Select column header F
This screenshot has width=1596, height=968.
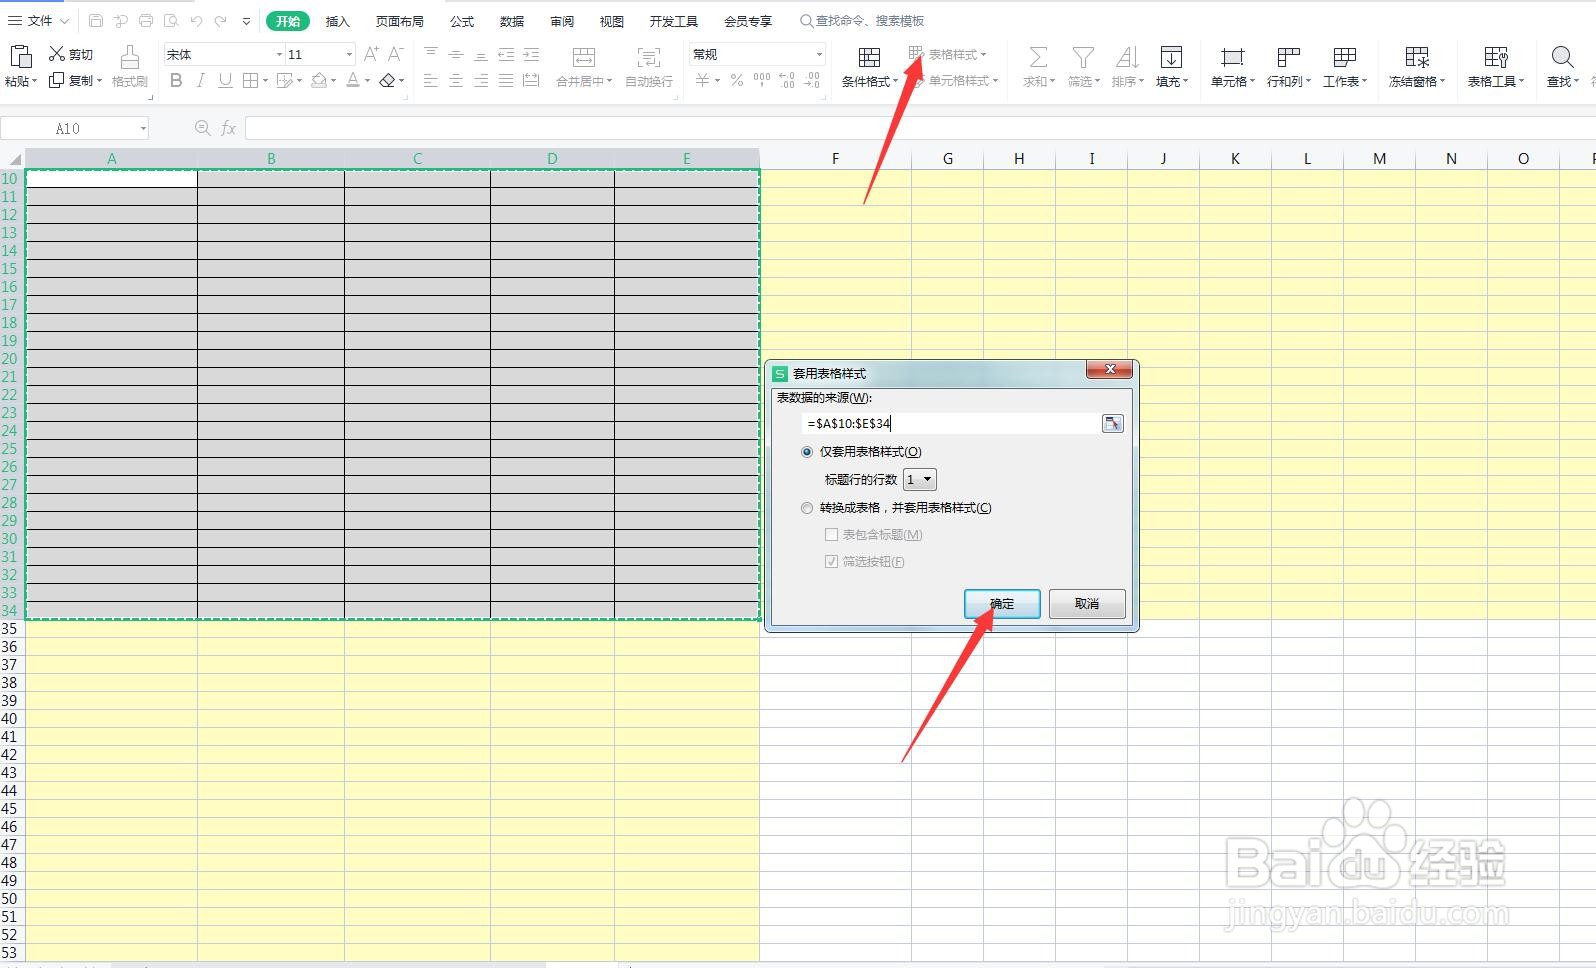(x=835, y=158)
